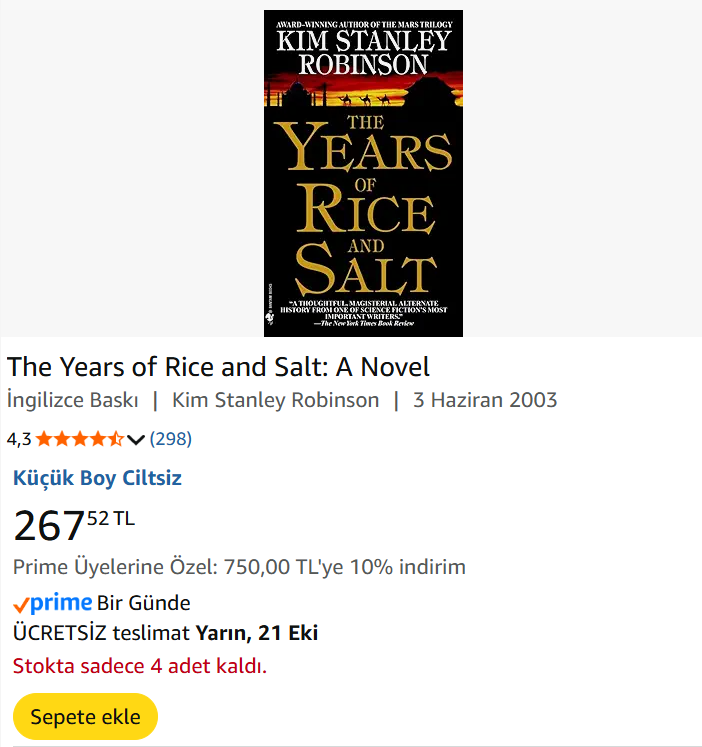Click the 3 Haziran 2003 publication date
Viewport: 702px width, 747px height.
[x=485, y=400]
